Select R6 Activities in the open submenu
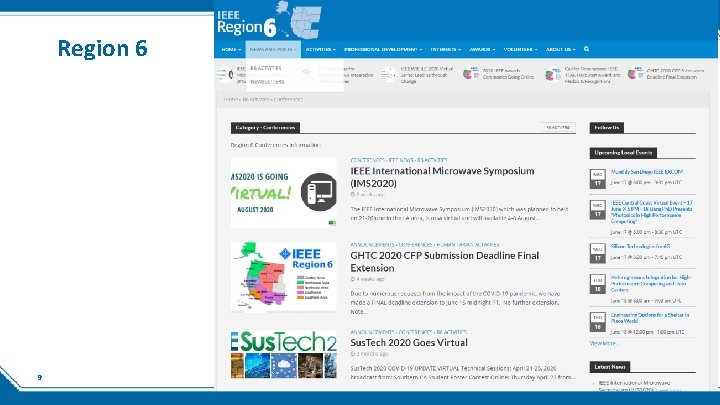Viewport: 720px width, 405px height. click(266, 68)
